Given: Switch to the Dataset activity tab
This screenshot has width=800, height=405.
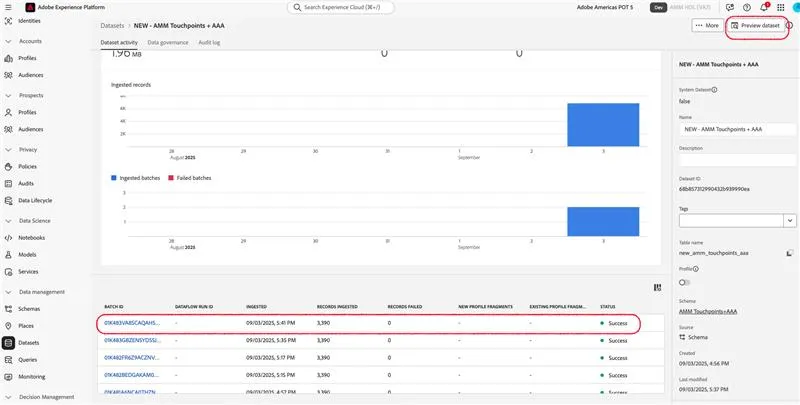Looking at the screenshot, I should point(119,42).
